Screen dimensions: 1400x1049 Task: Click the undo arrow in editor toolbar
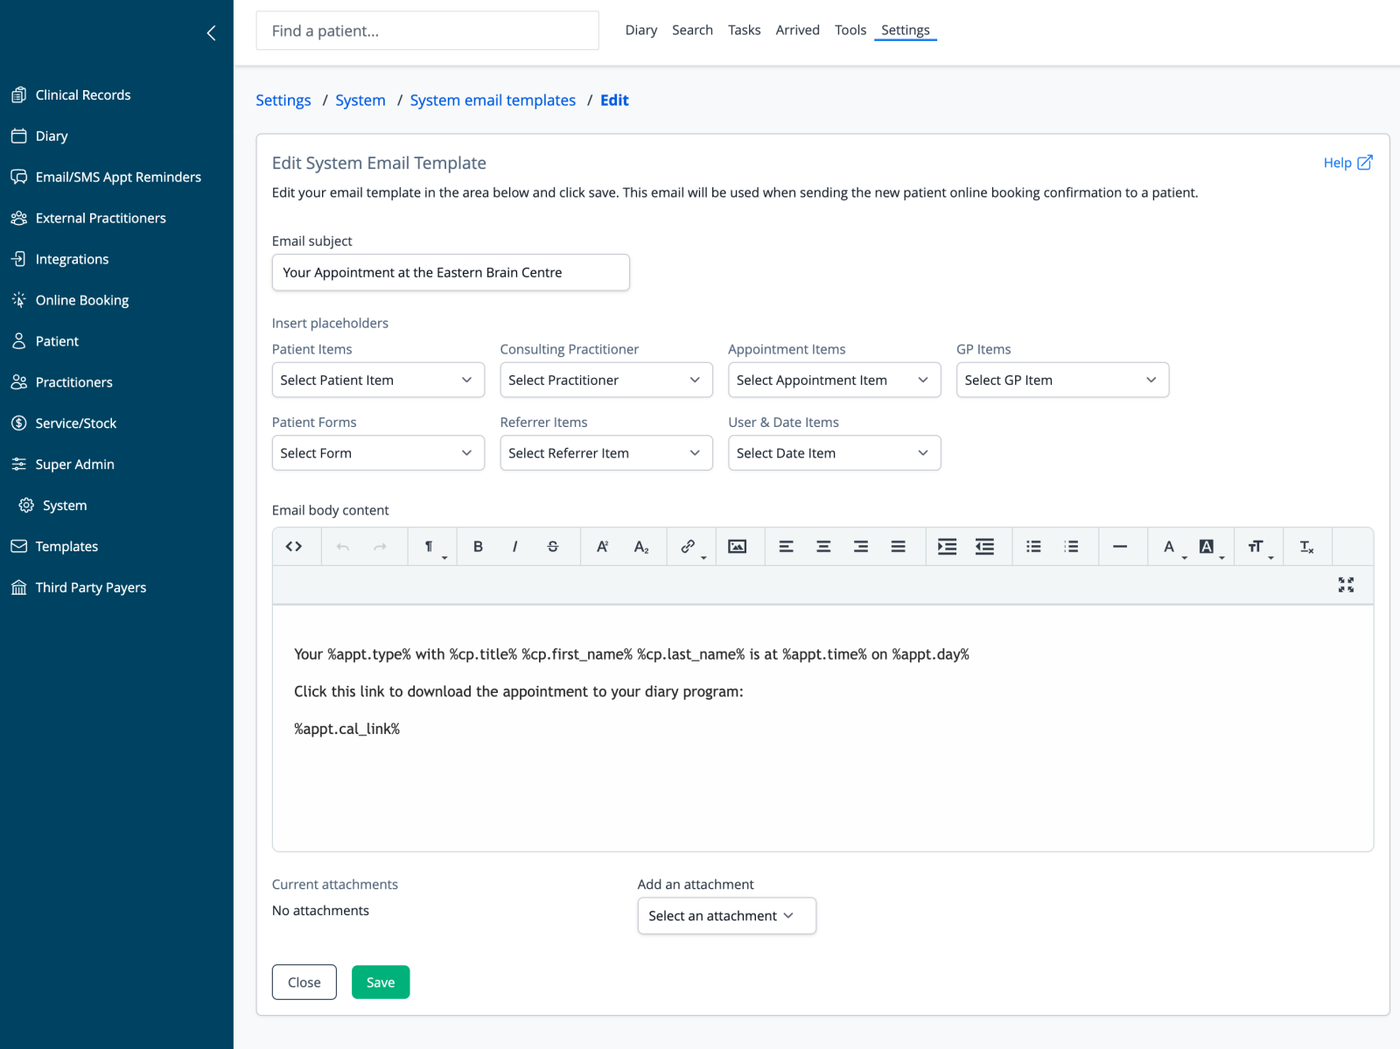click(343, 547)
